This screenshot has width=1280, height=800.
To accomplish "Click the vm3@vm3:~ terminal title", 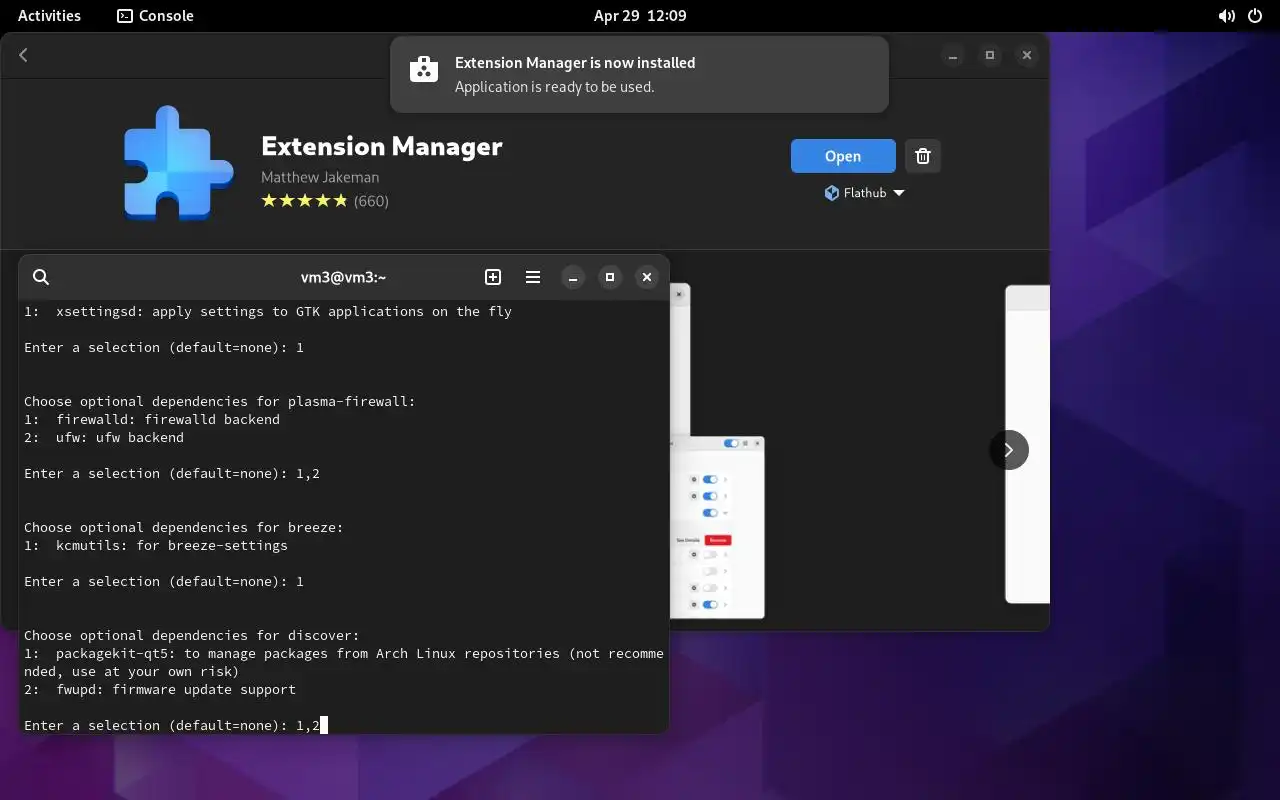I will 343,277.
